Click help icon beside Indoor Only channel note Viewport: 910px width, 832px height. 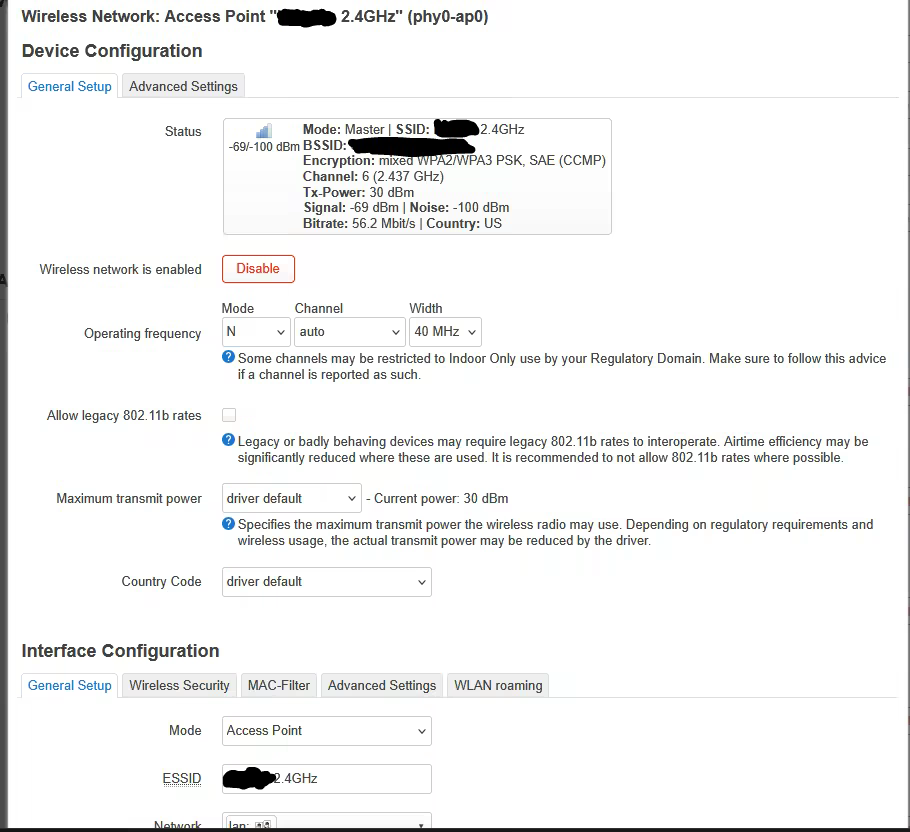coord(229,358)
